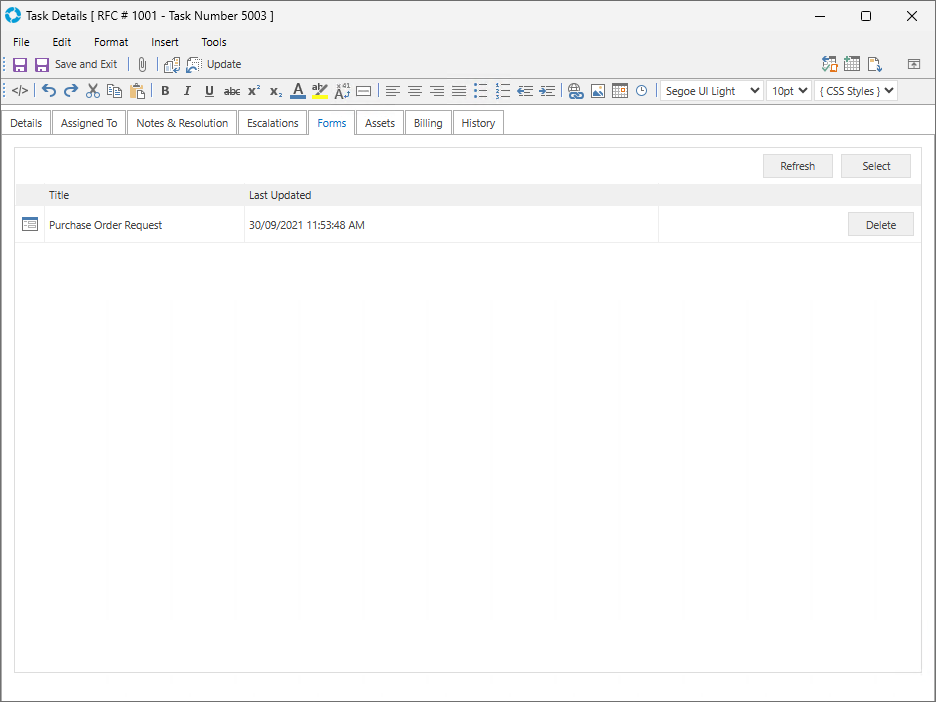The image size is (936, 702).
Task: Click the Last Updated column header
Action: click(280, 195)
